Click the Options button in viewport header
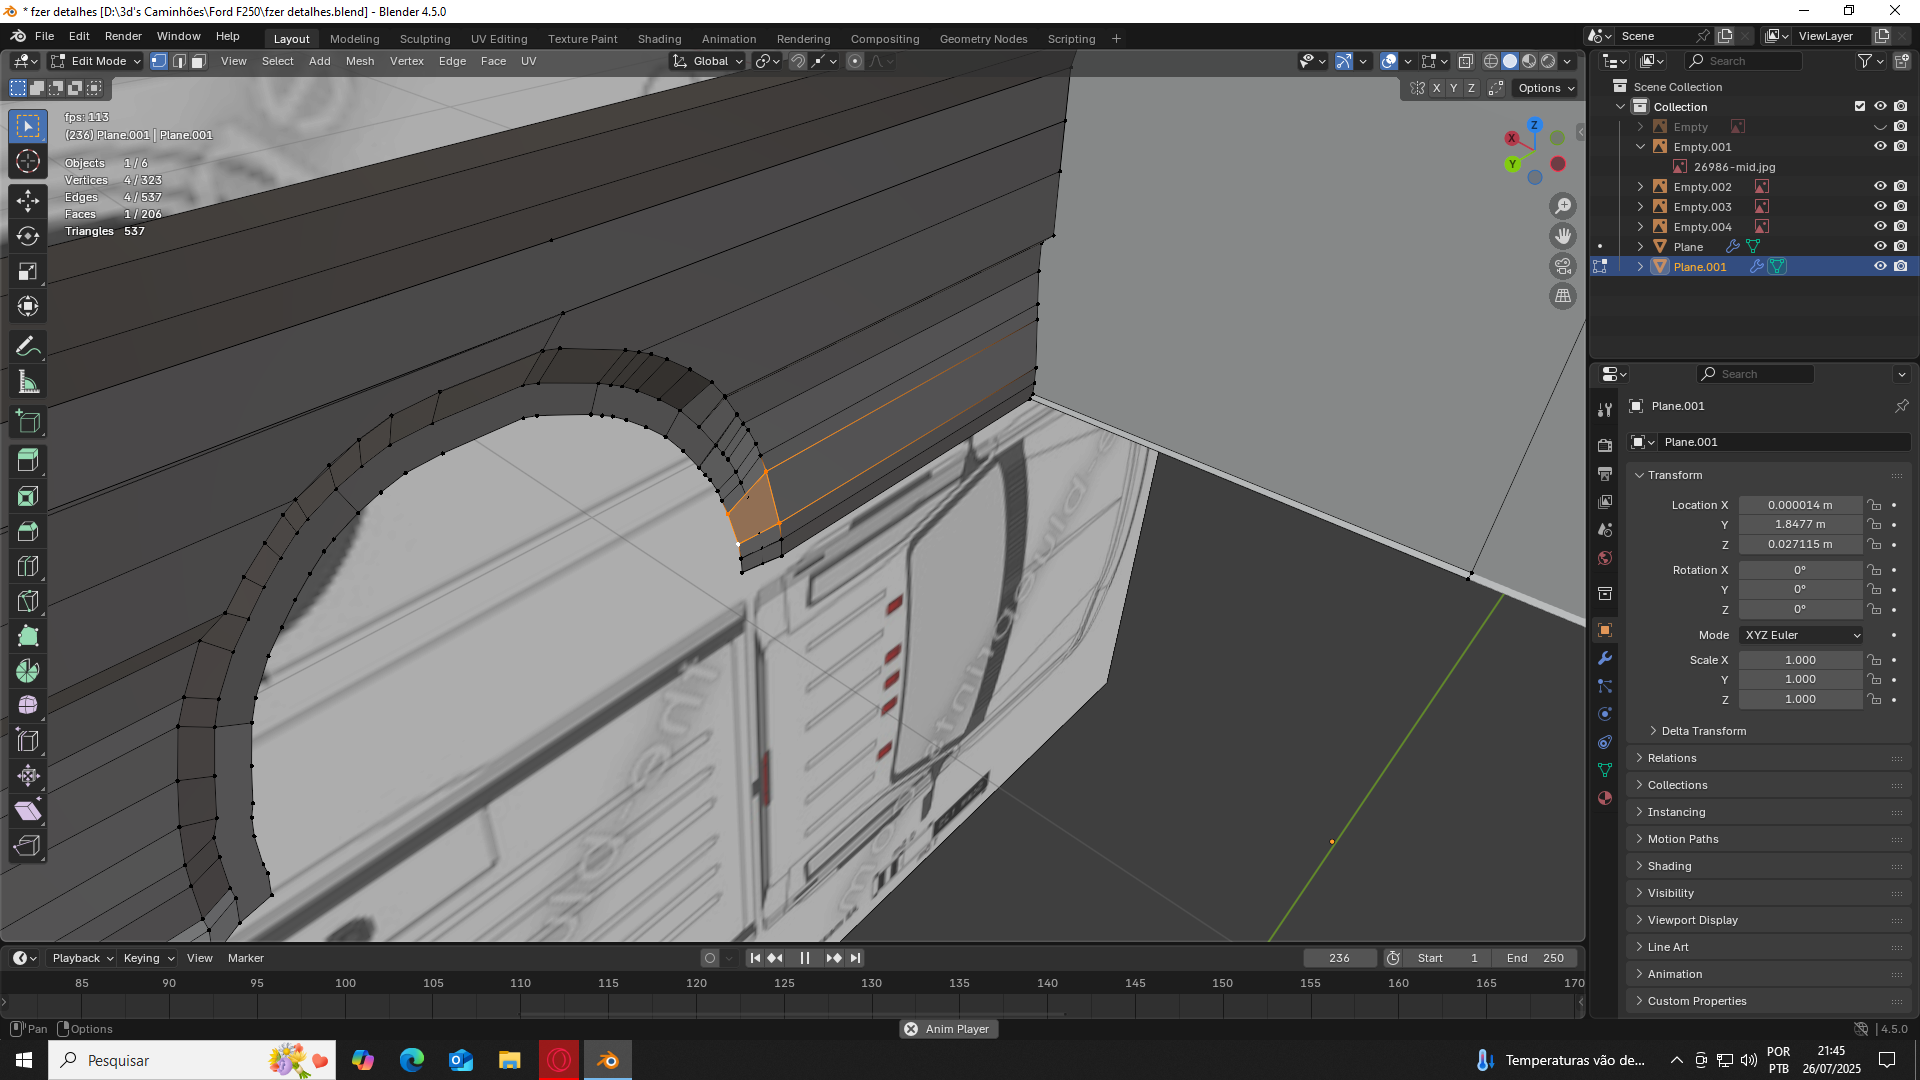 point(1545,88)
